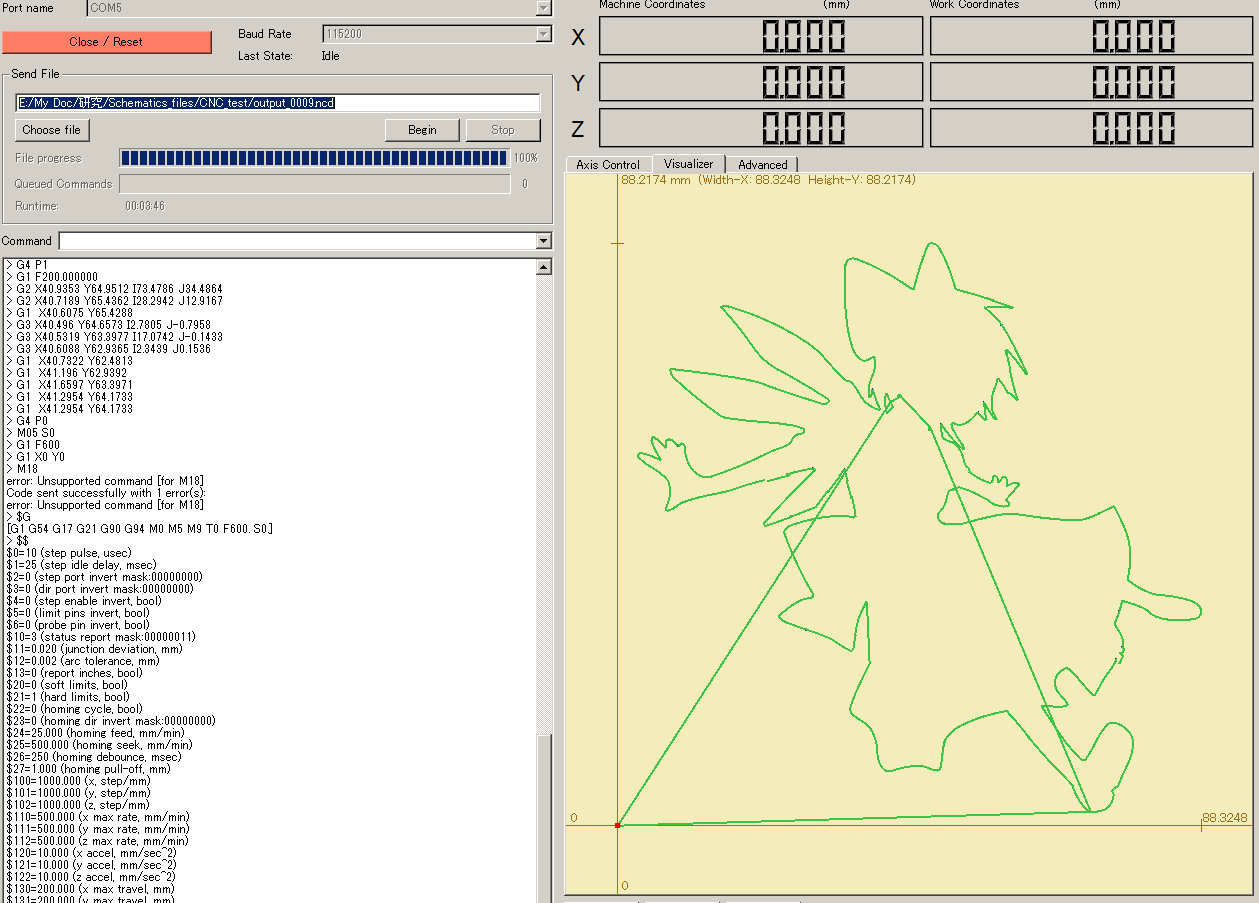The width and height of the screenshot is (1259, 903).
Task: Click the console line 'M05 S0'
Action: point(33,433)
